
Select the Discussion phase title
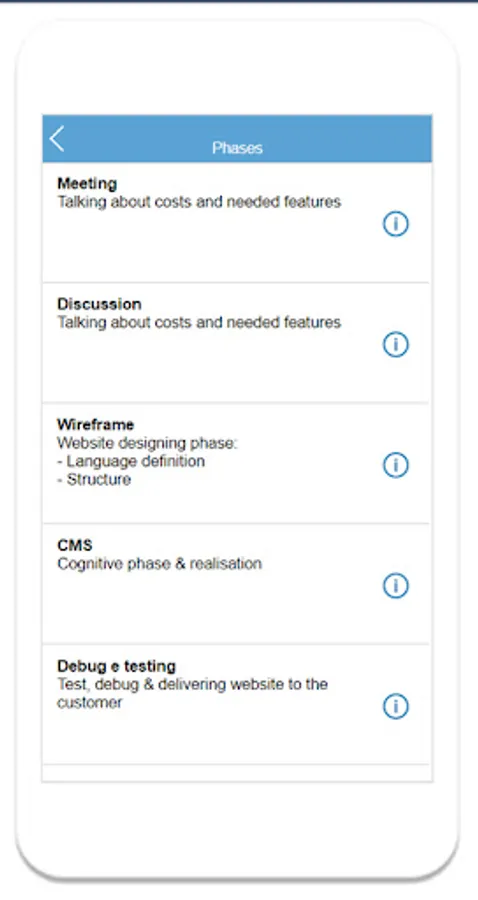coord(99,304)
